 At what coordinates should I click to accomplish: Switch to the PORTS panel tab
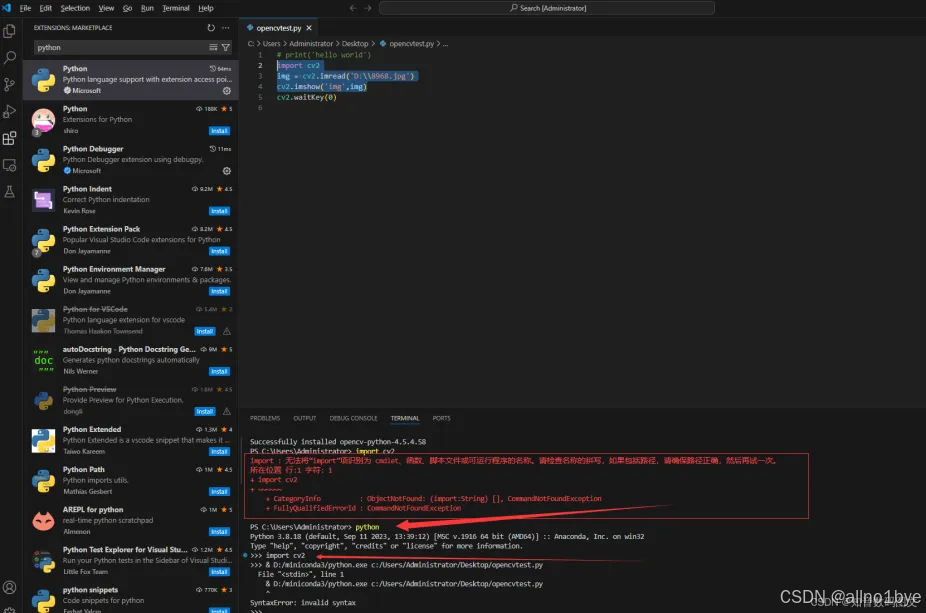pos(441,418)
